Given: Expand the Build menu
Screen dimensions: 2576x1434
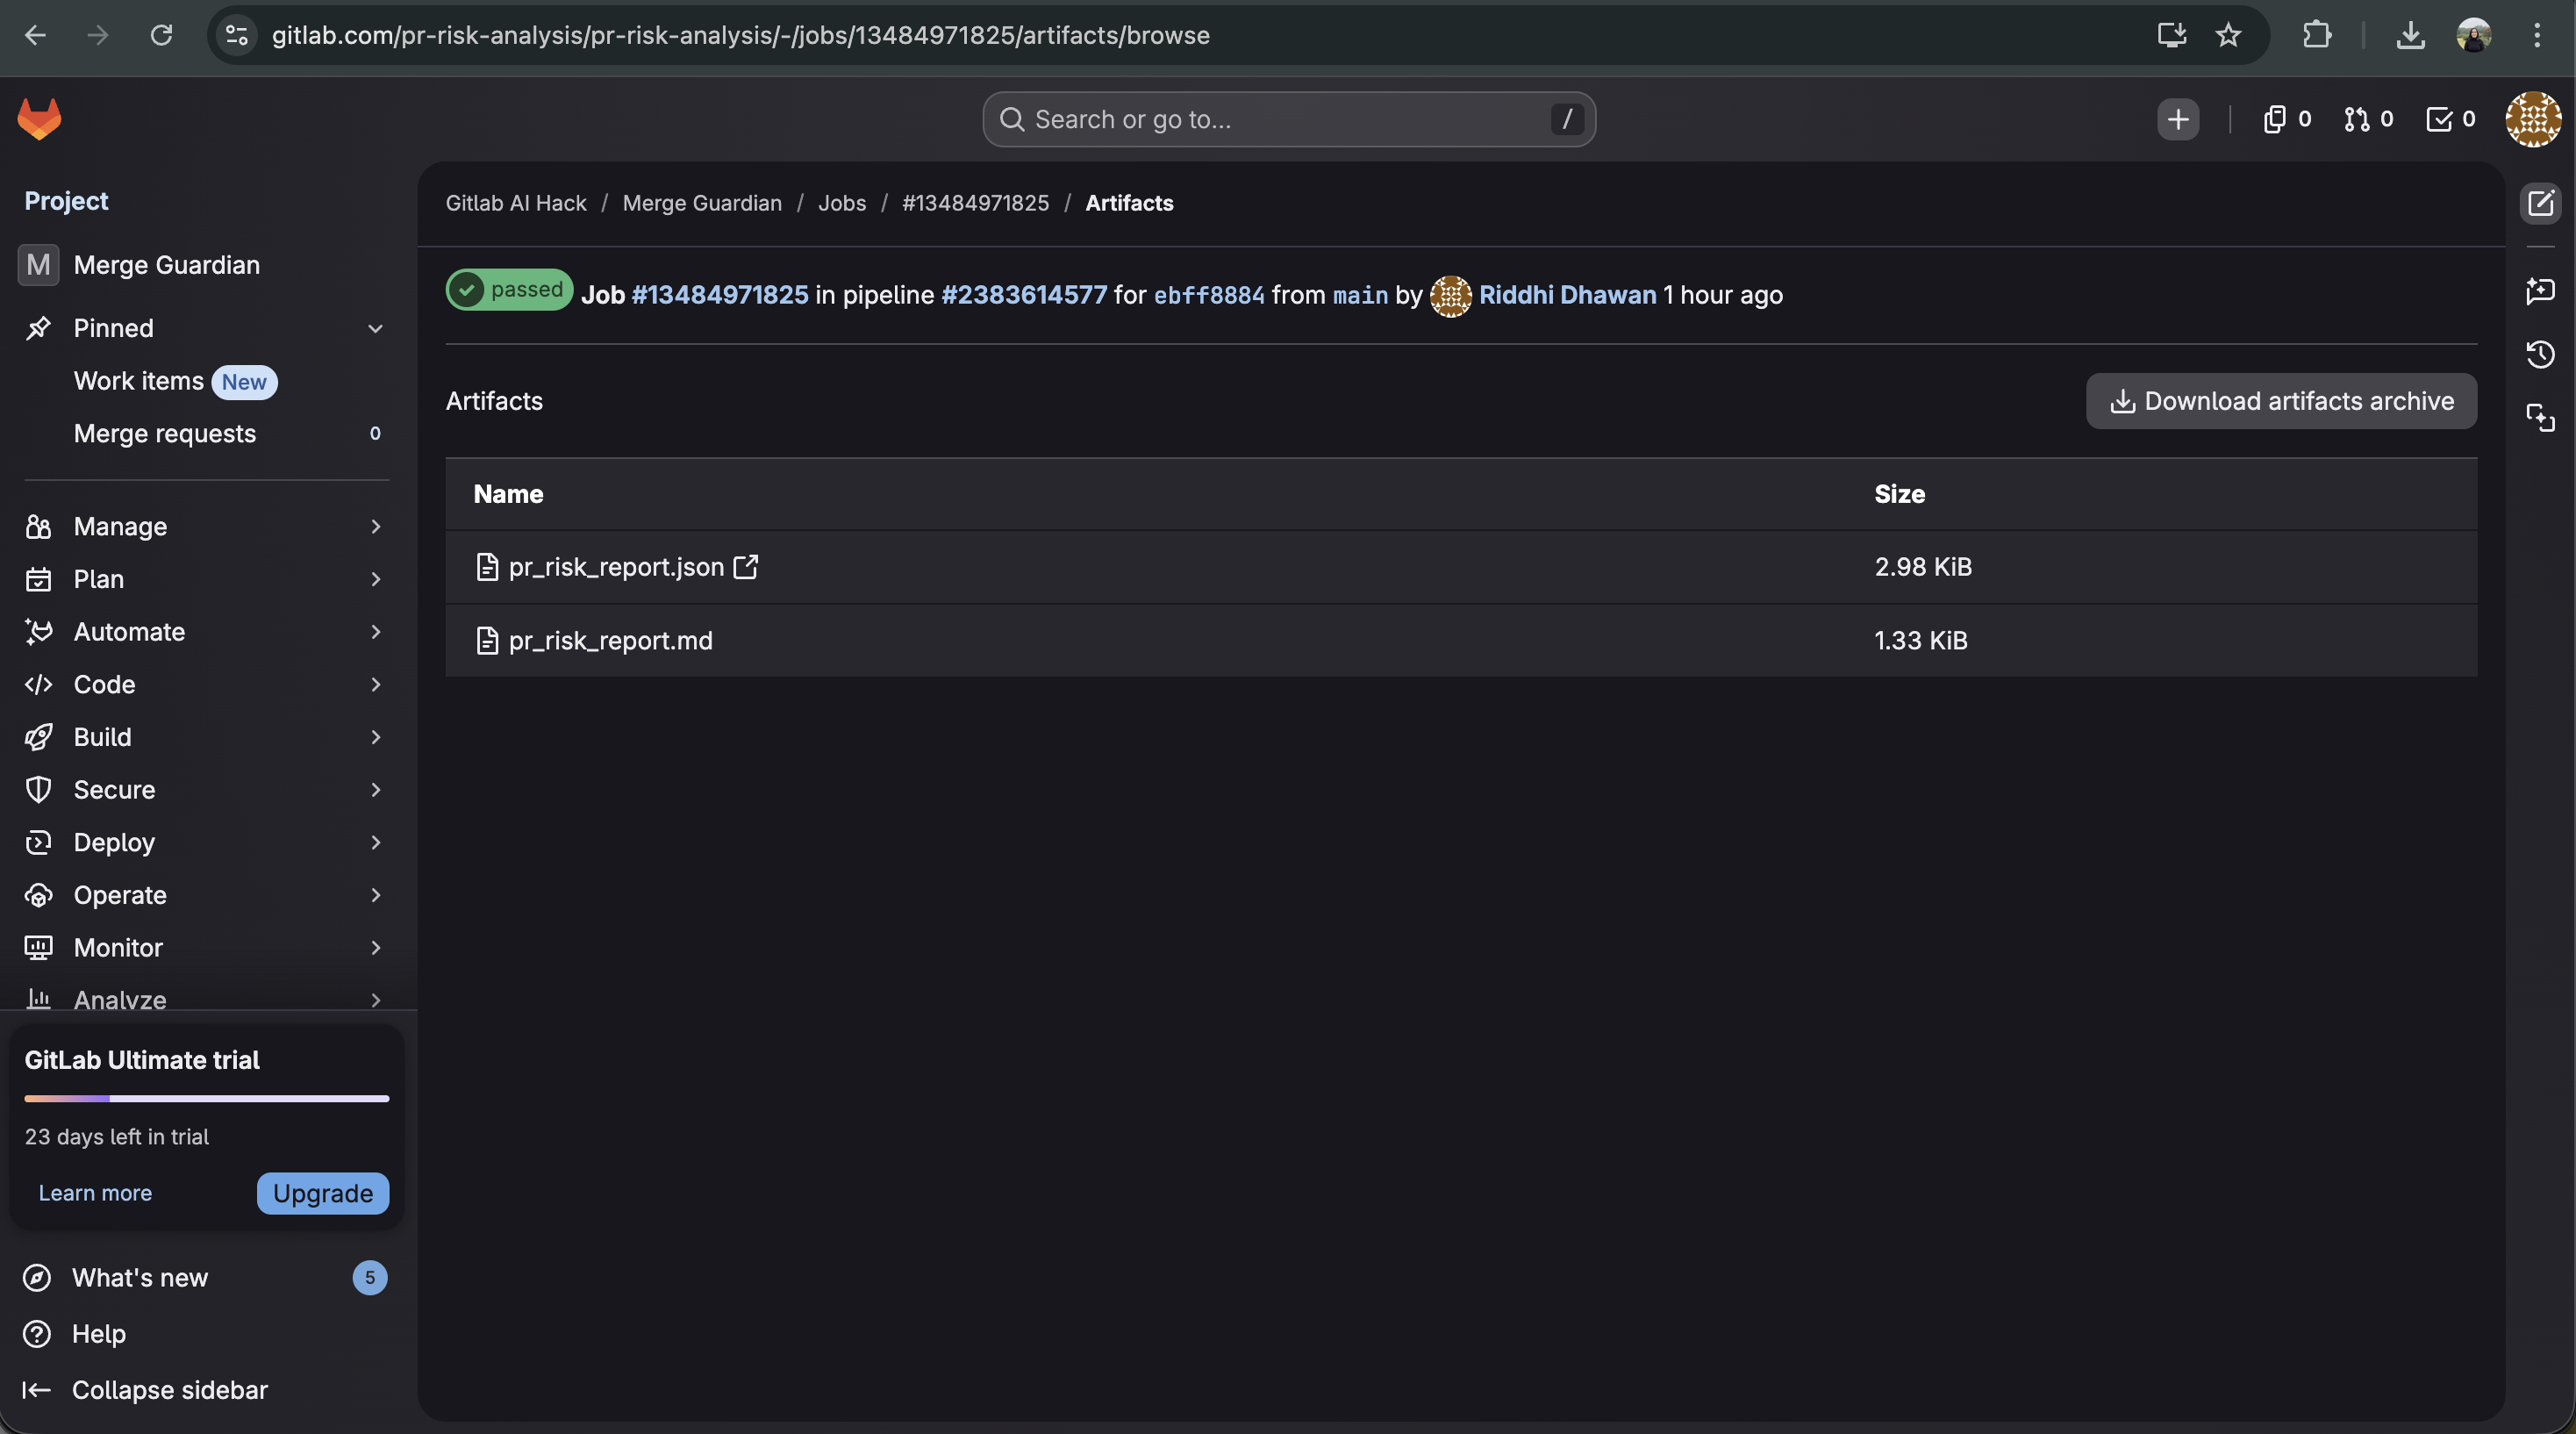Looking at the screenshot, I should [x=102, y=737].
